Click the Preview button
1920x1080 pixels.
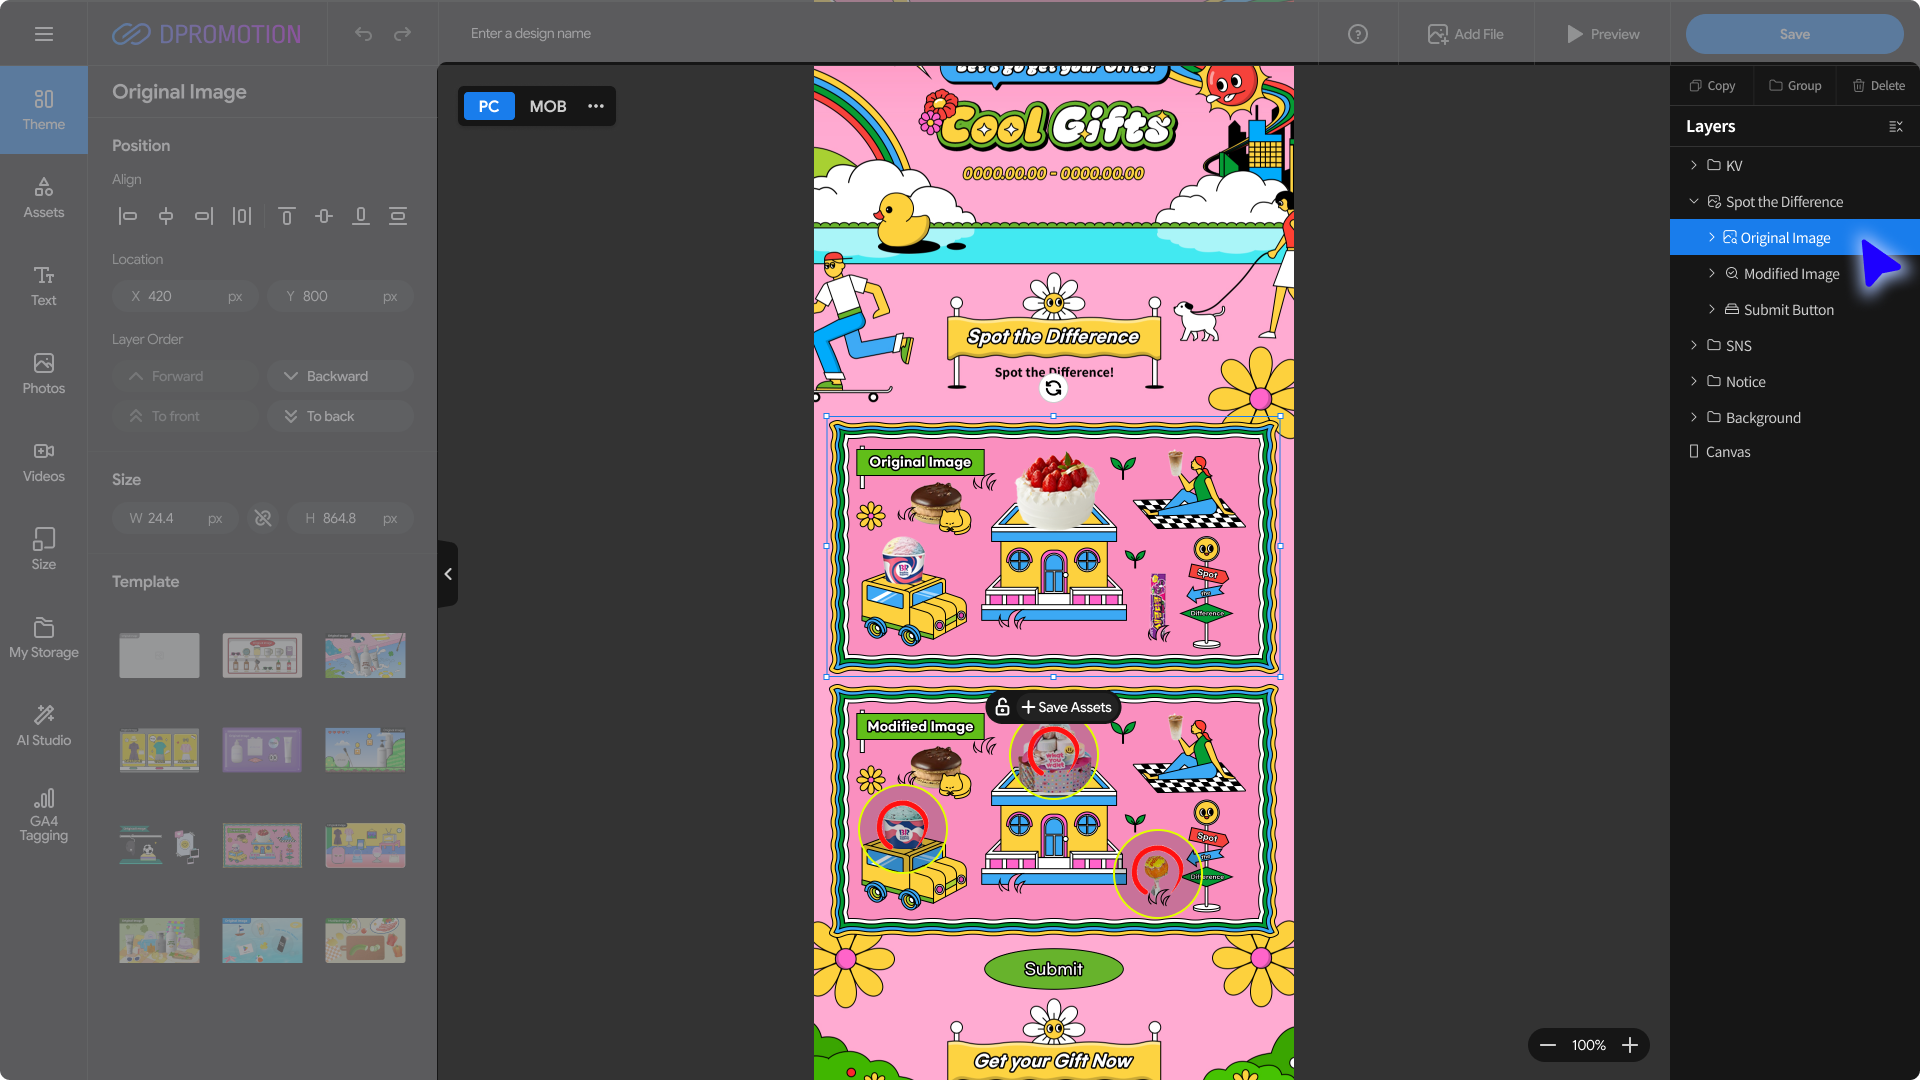pyautogui.click(x=1602, y=34)
